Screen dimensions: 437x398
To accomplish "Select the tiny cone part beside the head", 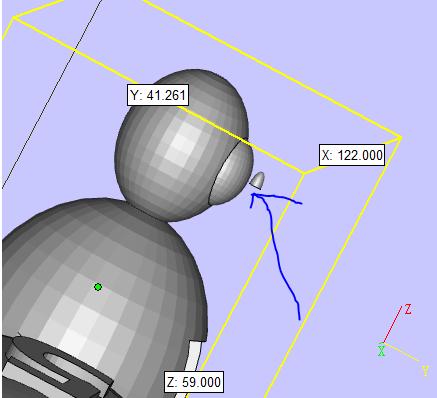I will (258, 180).
